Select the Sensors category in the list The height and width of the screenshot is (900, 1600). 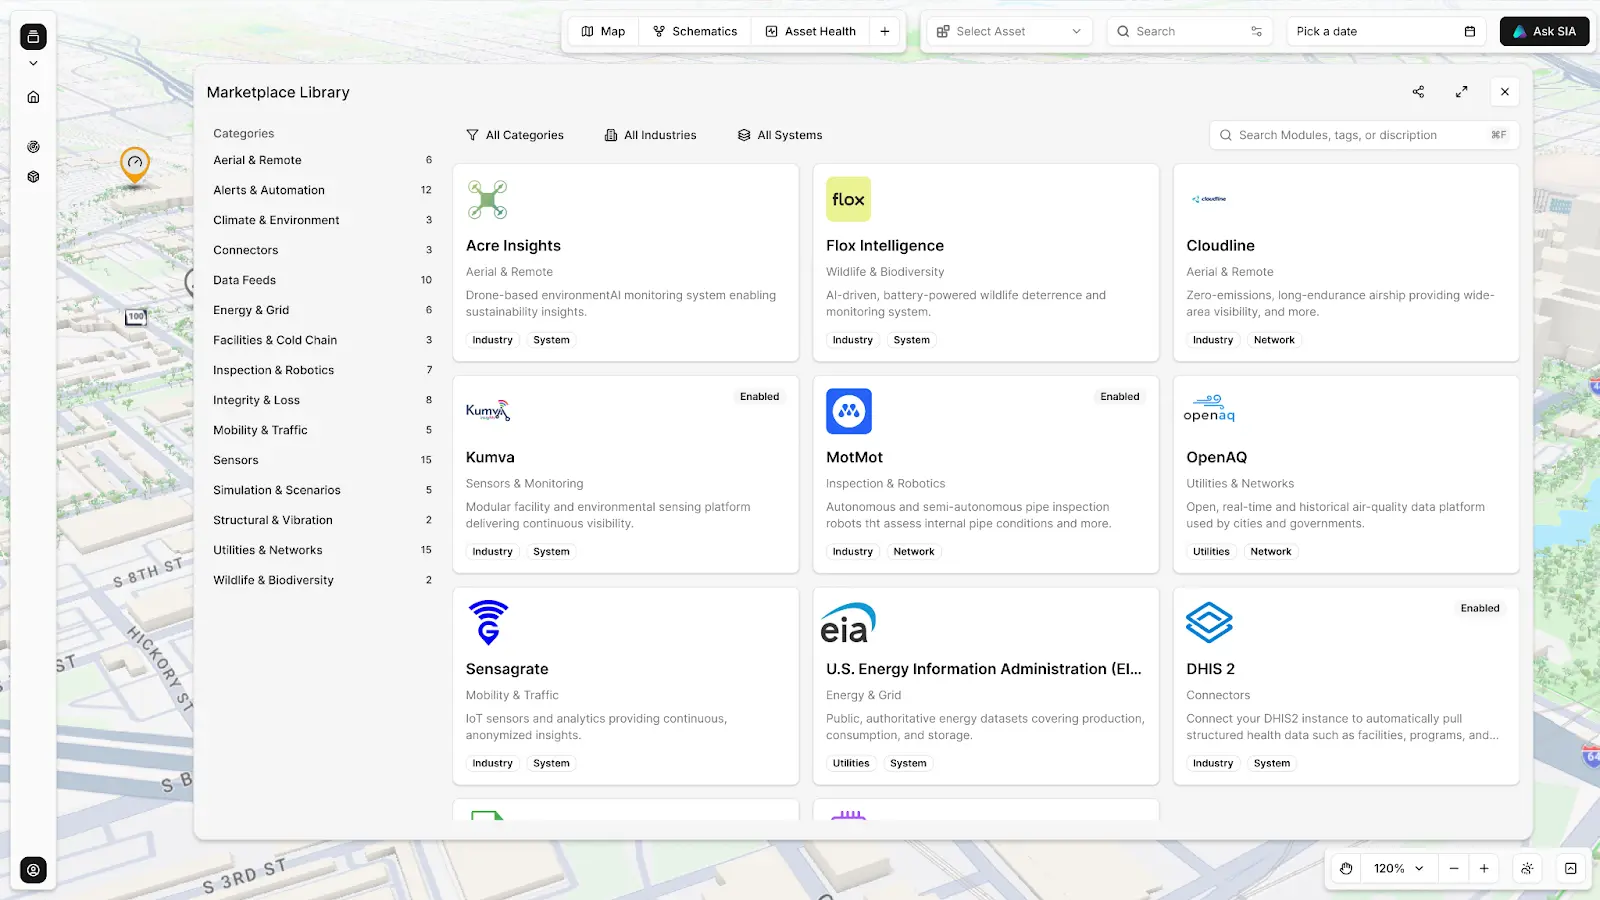[x=236, y=460]
